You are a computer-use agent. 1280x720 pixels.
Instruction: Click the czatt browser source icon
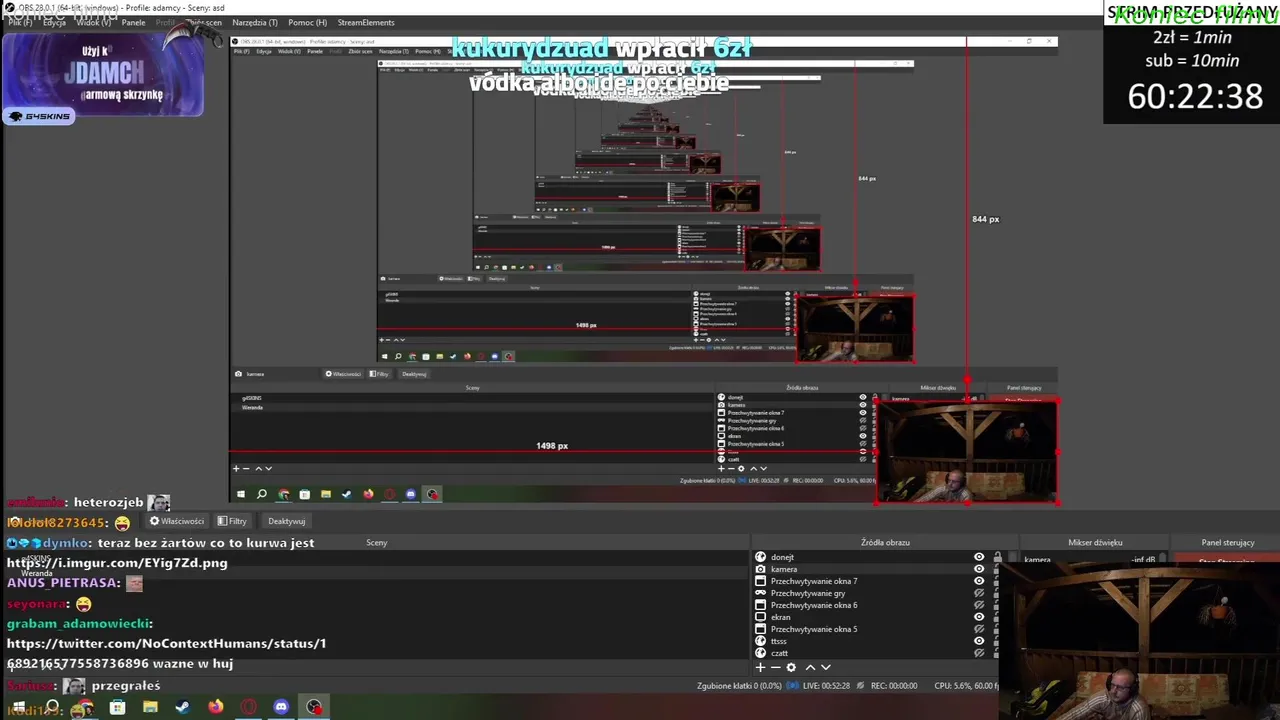[760, 653]
